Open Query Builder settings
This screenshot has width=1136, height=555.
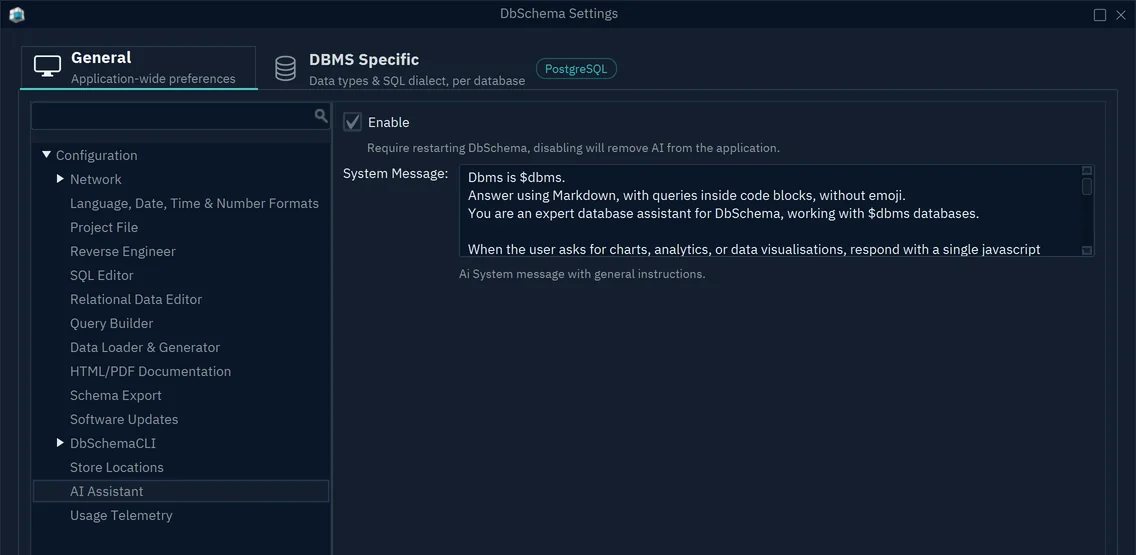coord(112,323)
